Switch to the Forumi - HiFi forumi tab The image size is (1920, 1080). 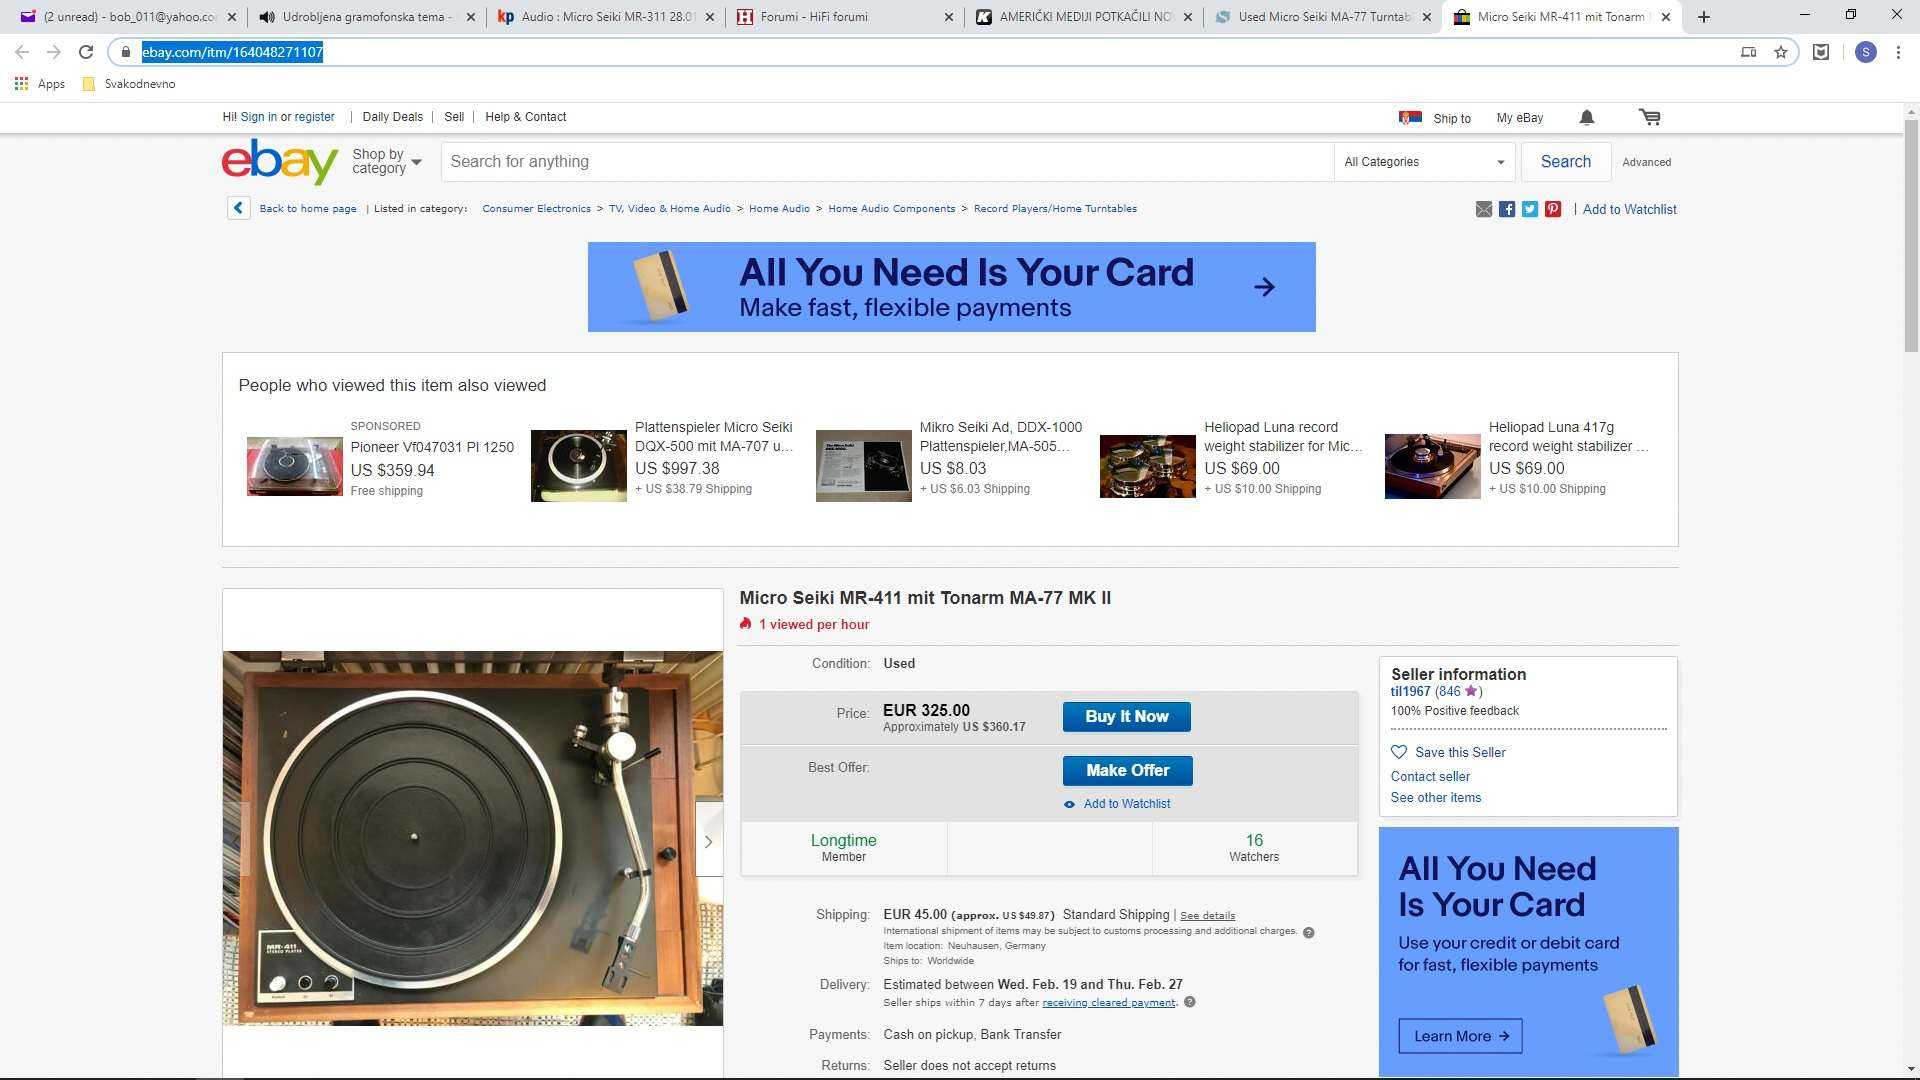pyautogui.click(x=844, y=17)
